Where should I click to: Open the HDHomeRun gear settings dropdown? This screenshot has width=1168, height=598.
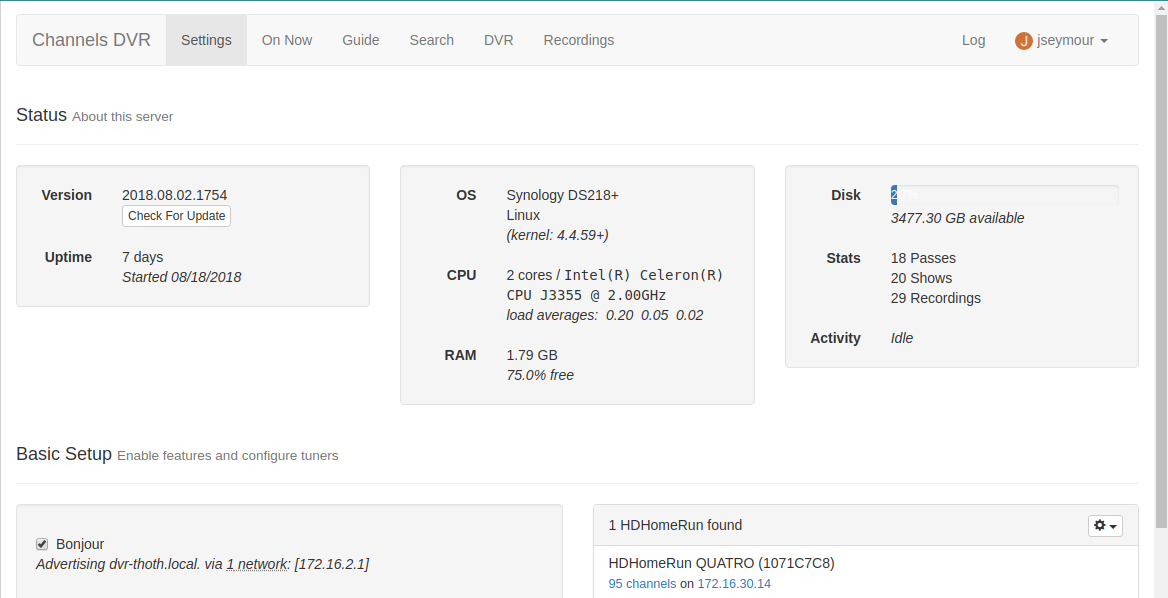pyautogui.click(x=1105, y=526)
